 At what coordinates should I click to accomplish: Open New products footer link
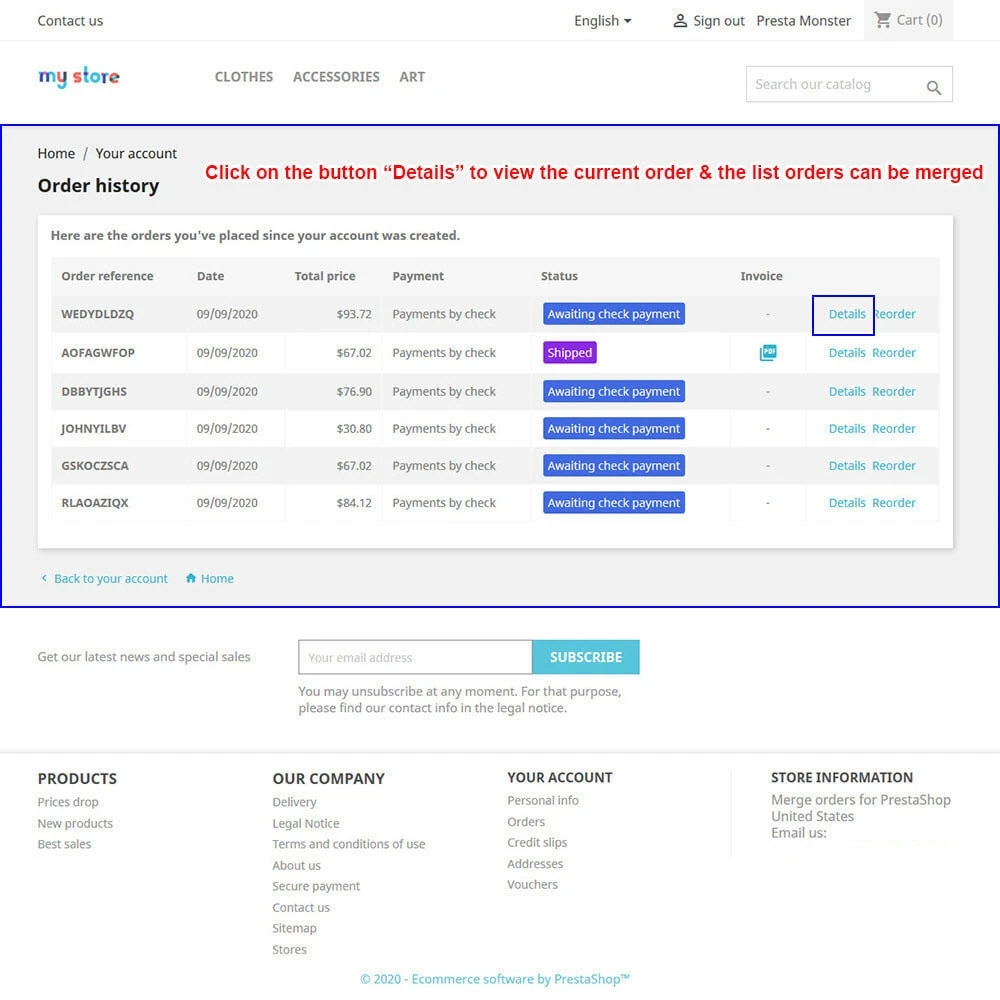click(x=75, y=823)
